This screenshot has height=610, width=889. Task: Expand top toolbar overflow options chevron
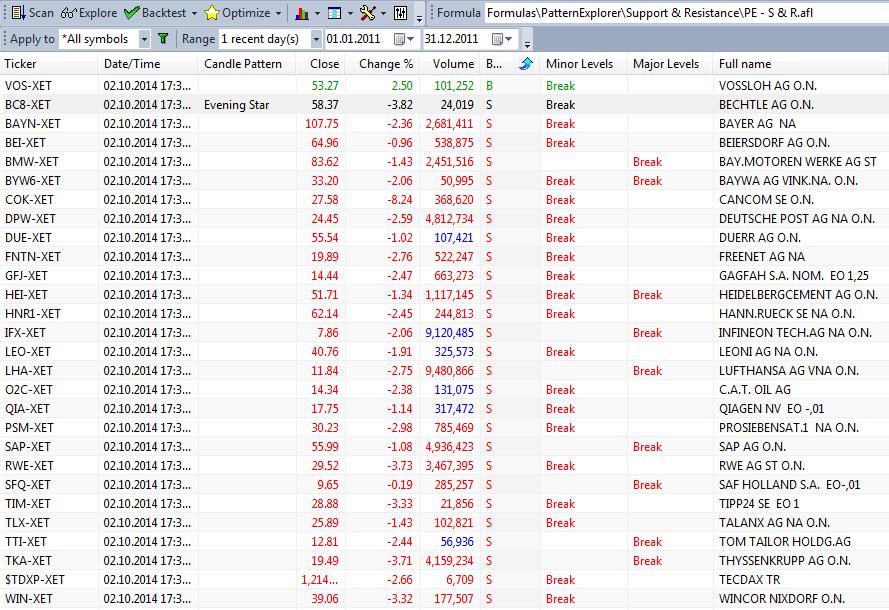420,17
